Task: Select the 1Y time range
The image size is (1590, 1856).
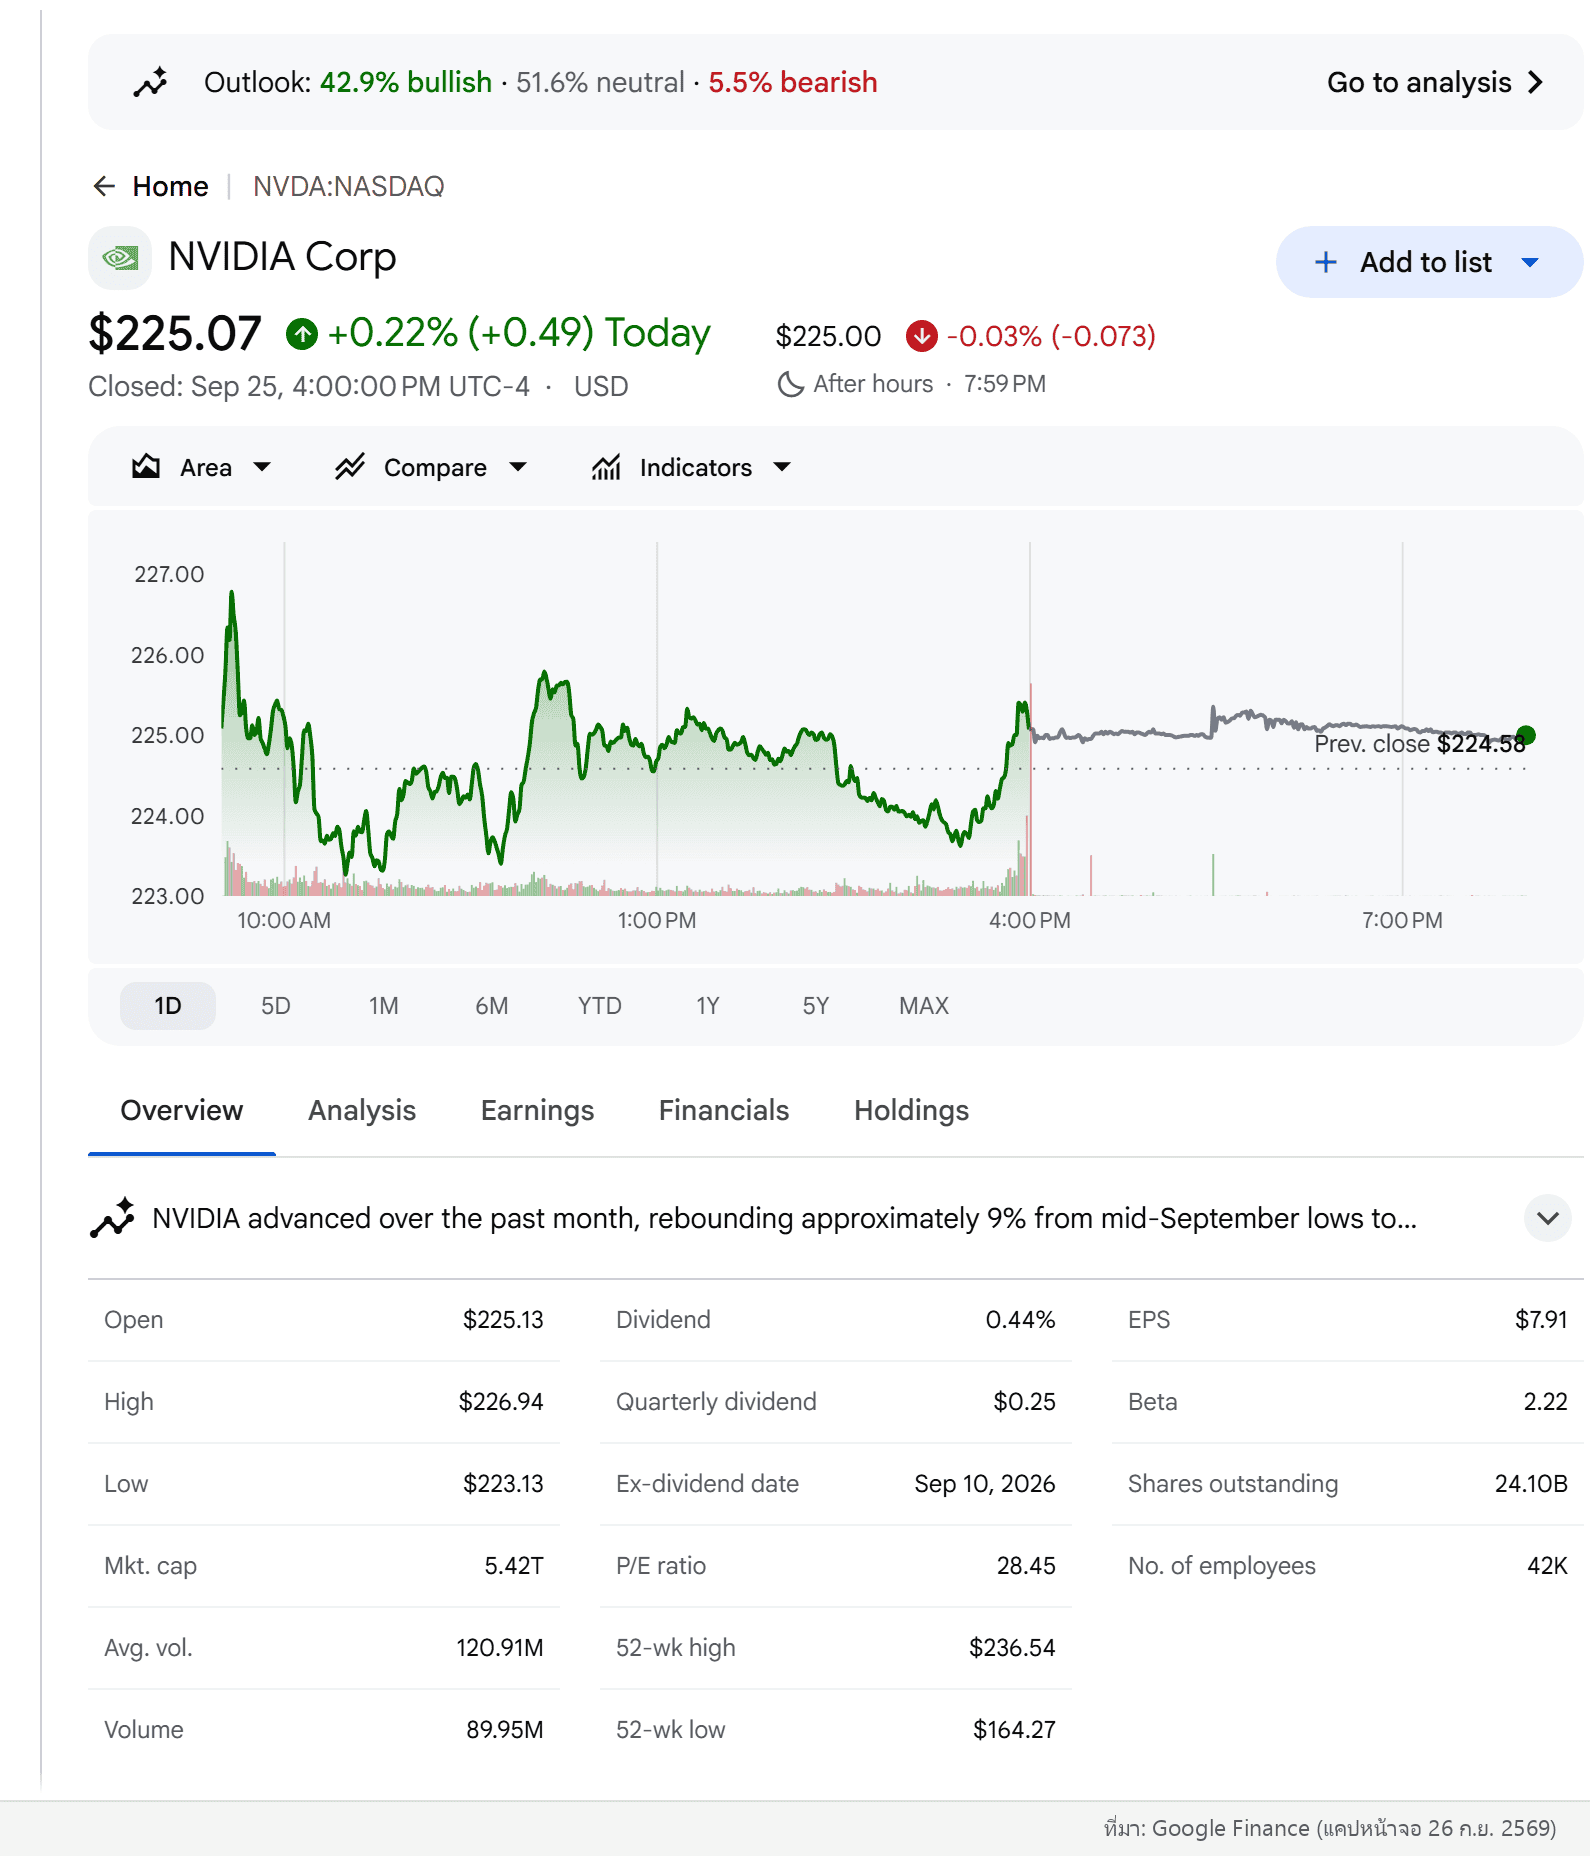Action: (x=708, y=1006)
